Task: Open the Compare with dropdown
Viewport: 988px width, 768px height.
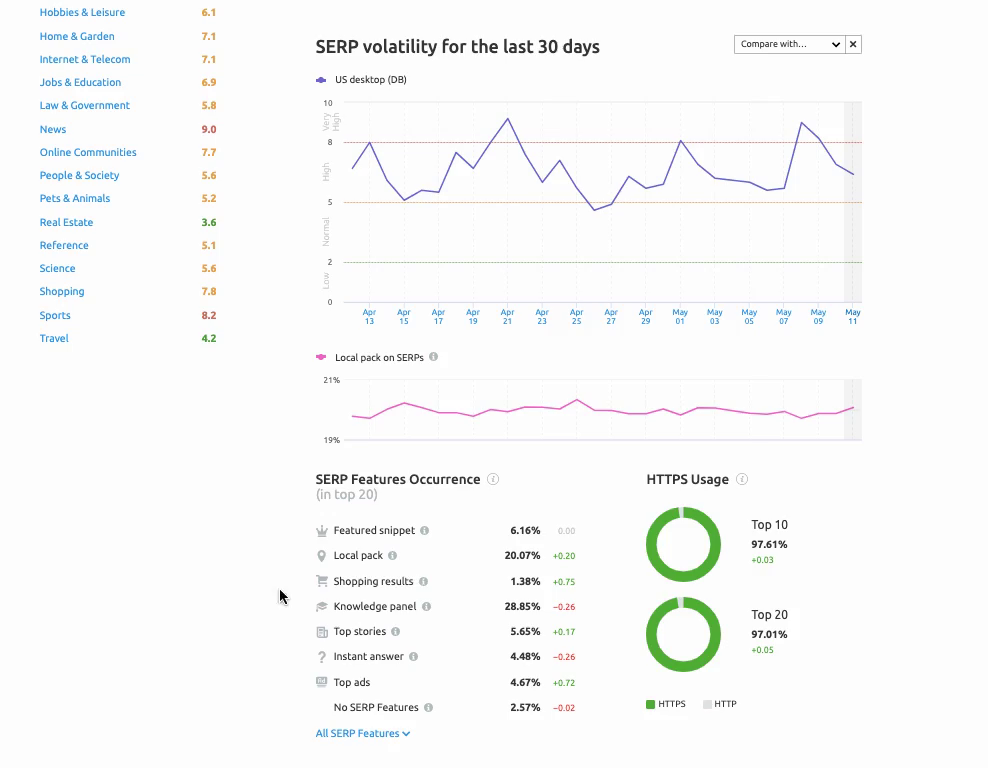Action: [x=789, y=44]
